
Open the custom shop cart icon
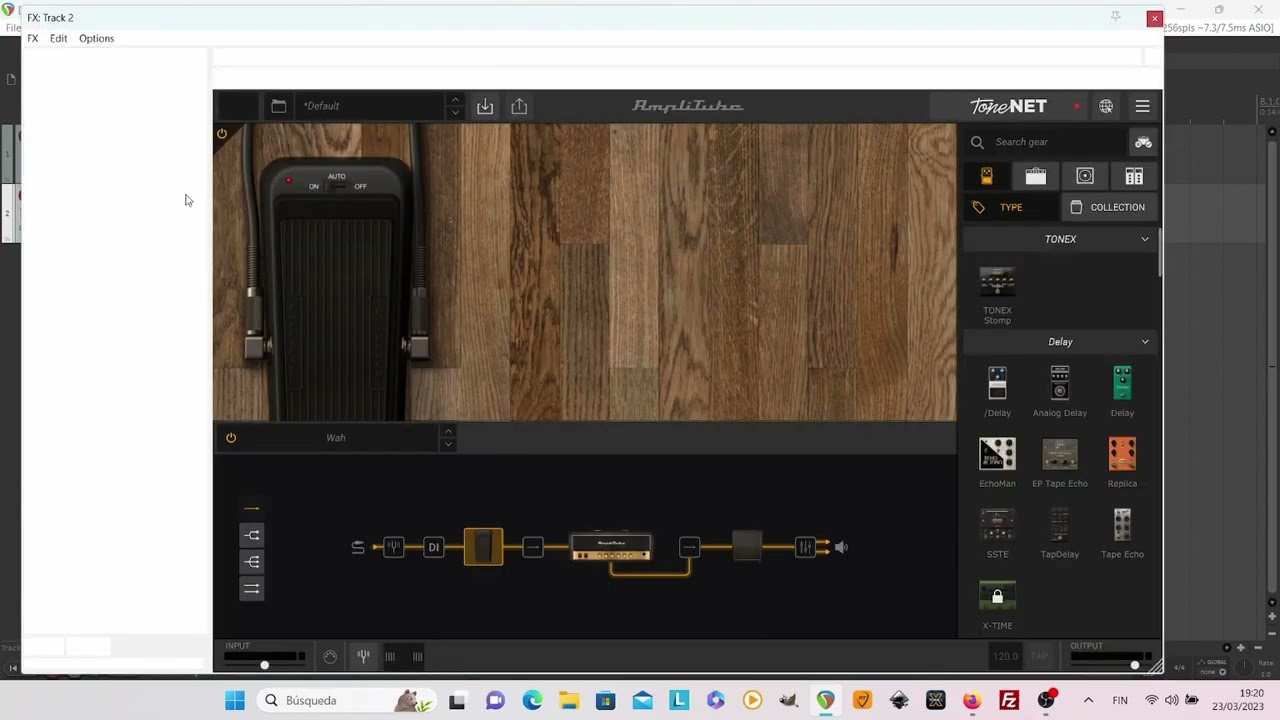[1143, 142]
